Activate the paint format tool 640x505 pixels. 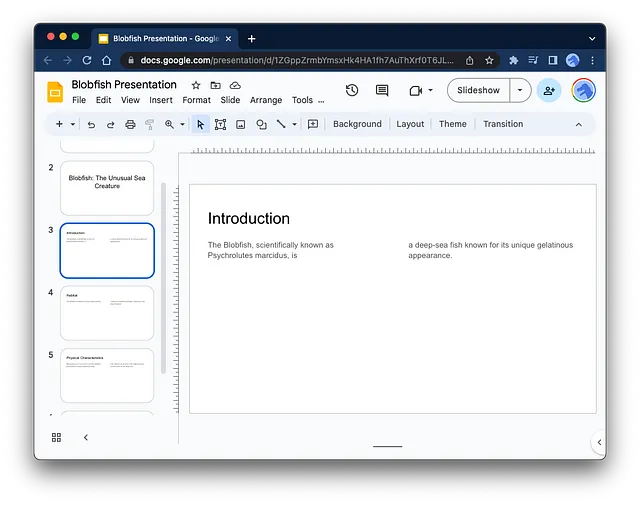pos(150,125)
